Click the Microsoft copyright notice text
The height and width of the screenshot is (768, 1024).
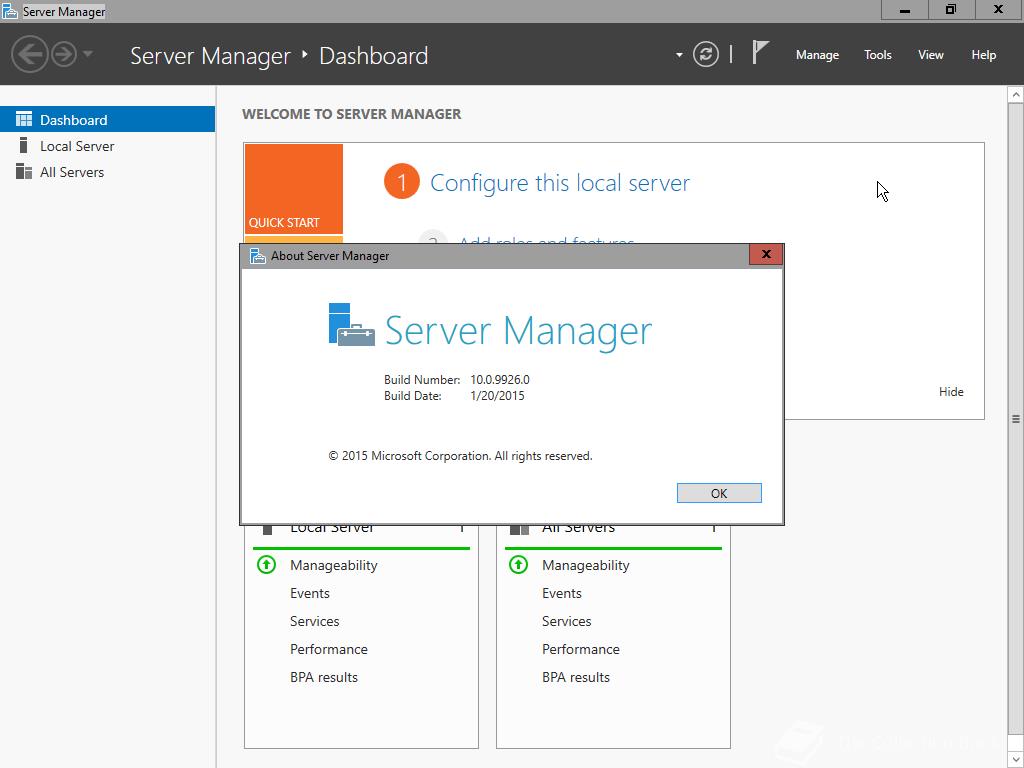coord(460,456)
